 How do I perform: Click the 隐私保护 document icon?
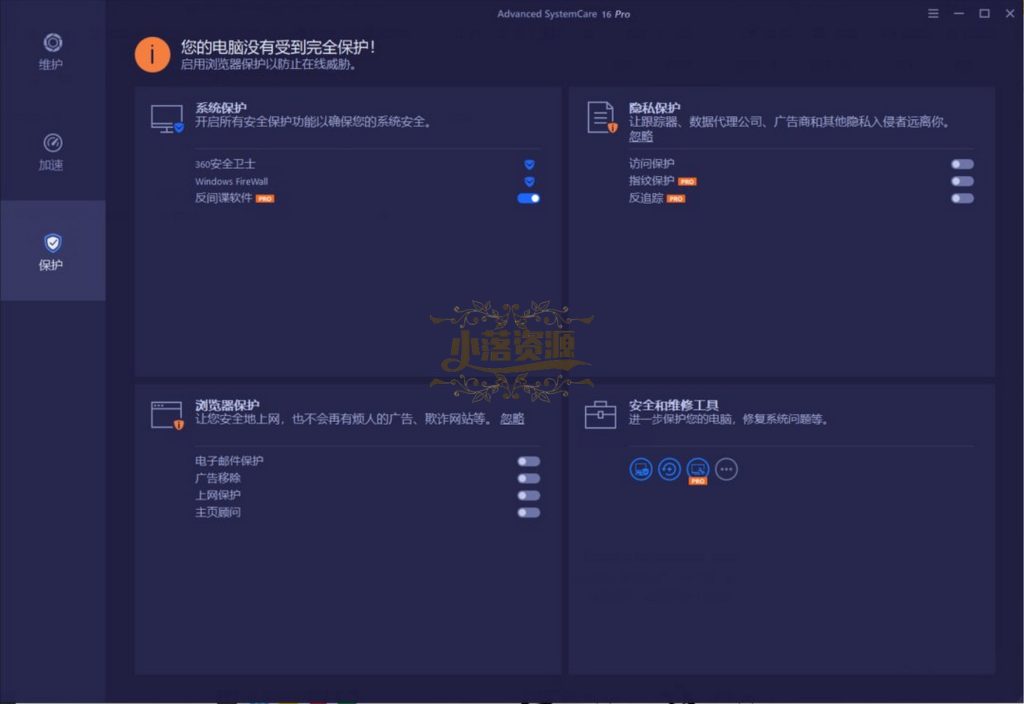601,118
